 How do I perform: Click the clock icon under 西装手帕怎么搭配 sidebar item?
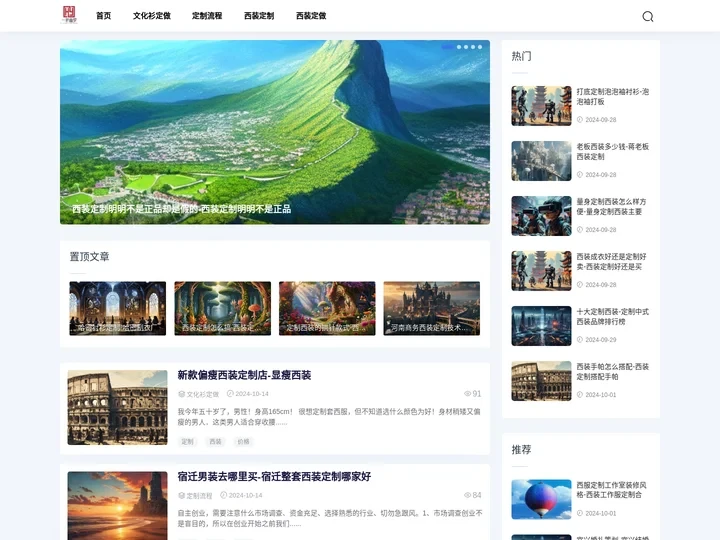click(x=580, y=394)
